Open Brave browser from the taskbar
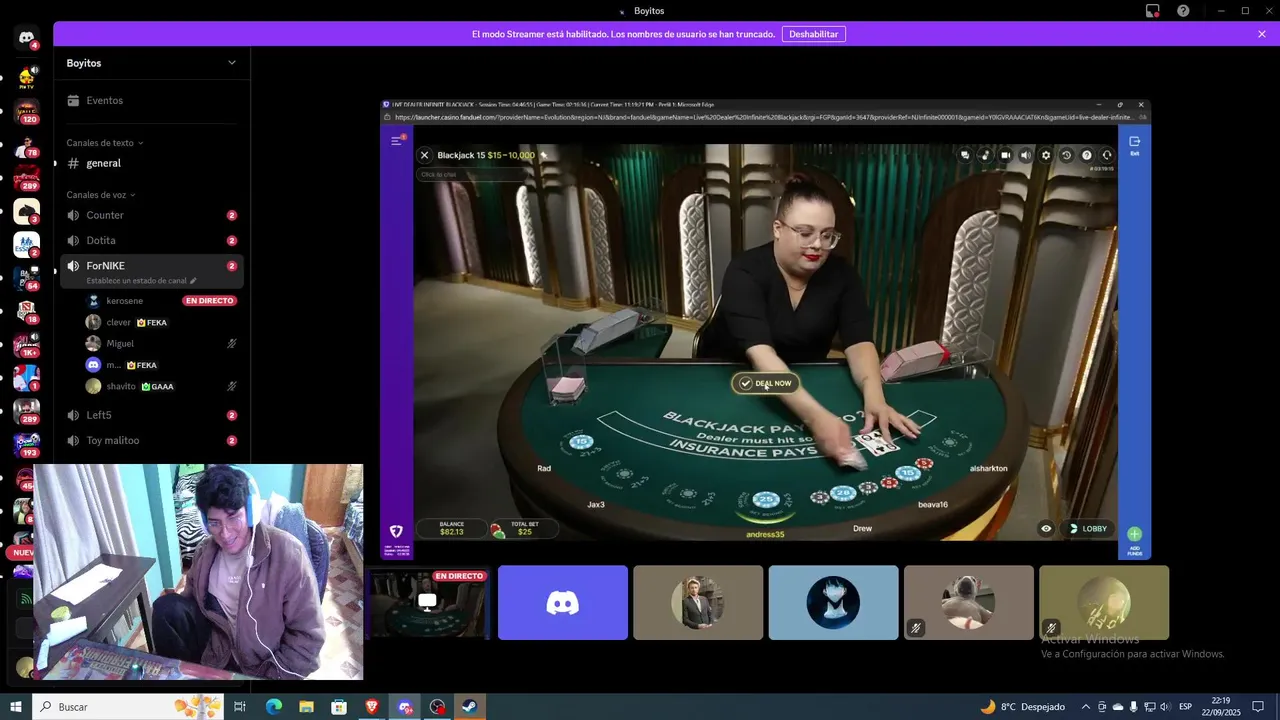The image size is (1280, 720). coord(372,707)
